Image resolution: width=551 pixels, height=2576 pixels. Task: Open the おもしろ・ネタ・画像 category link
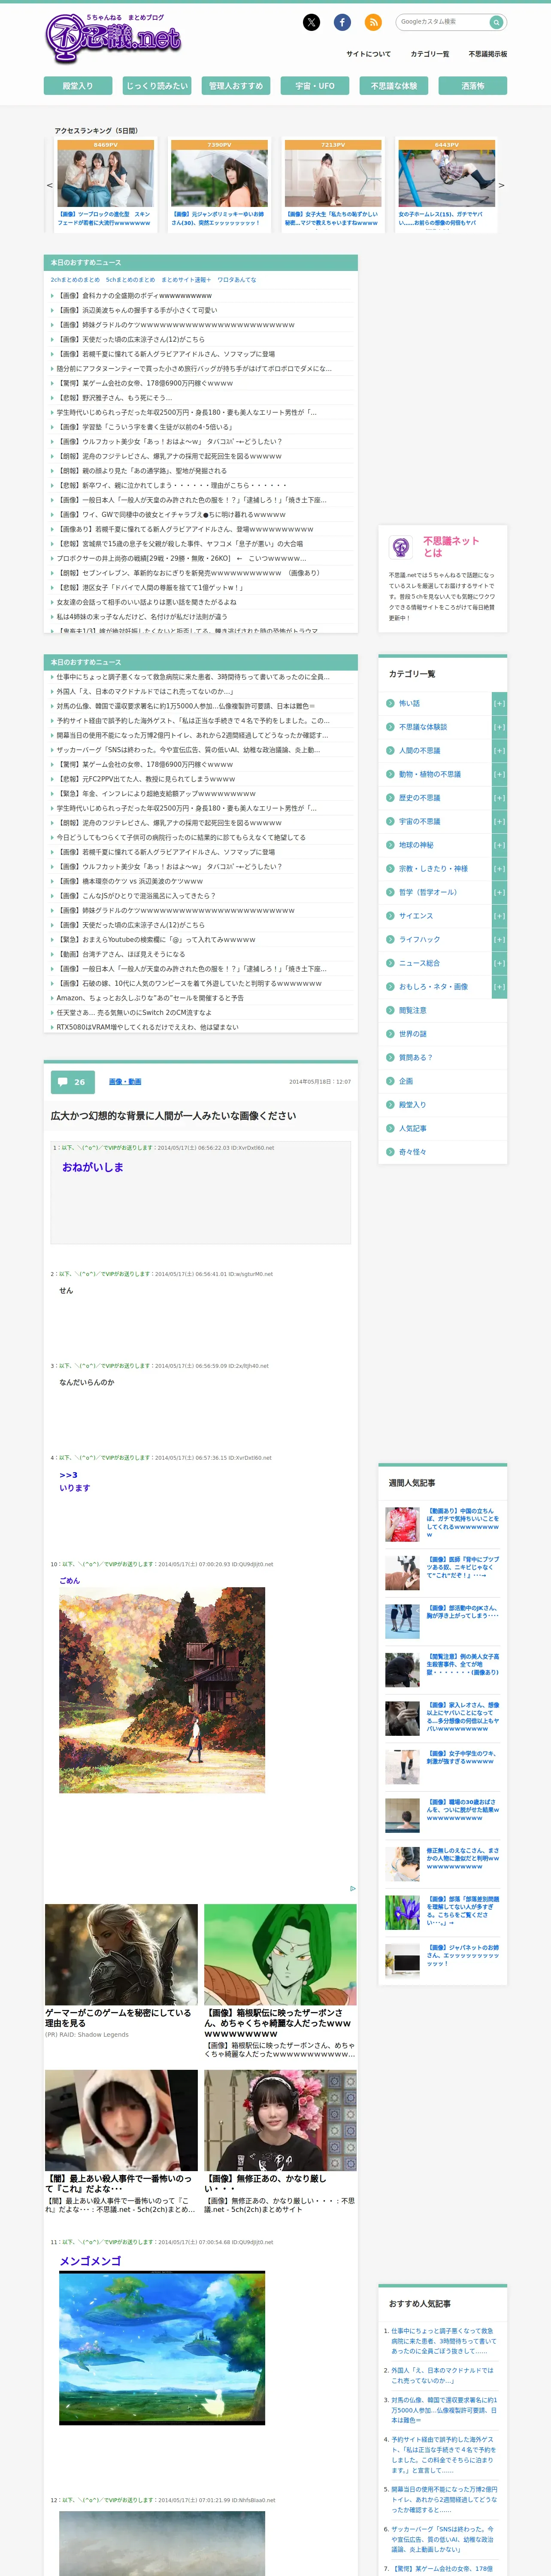[433, 987]
